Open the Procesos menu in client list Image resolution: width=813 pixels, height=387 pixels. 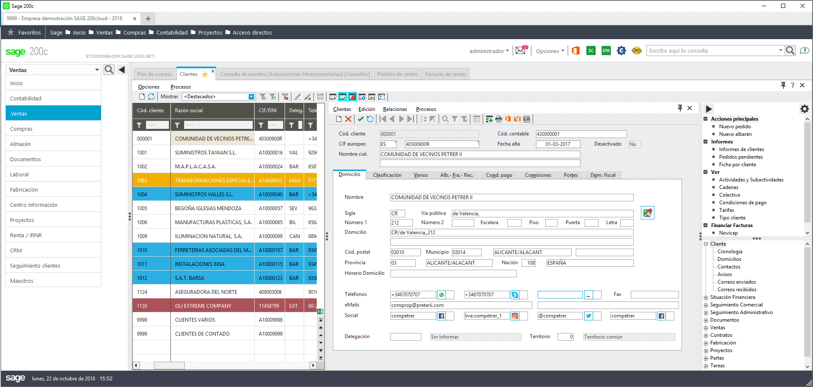(181, 87)
